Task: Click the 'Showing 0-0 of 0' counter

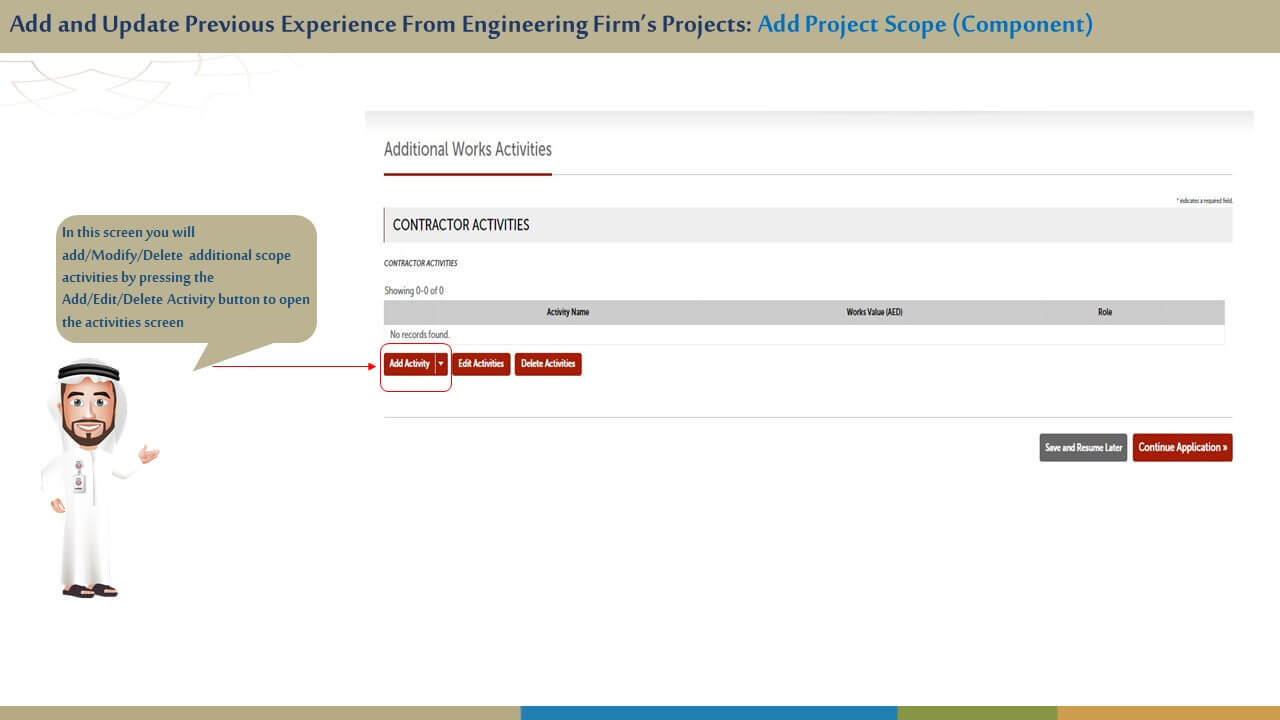Action: (x=414, y=291)
